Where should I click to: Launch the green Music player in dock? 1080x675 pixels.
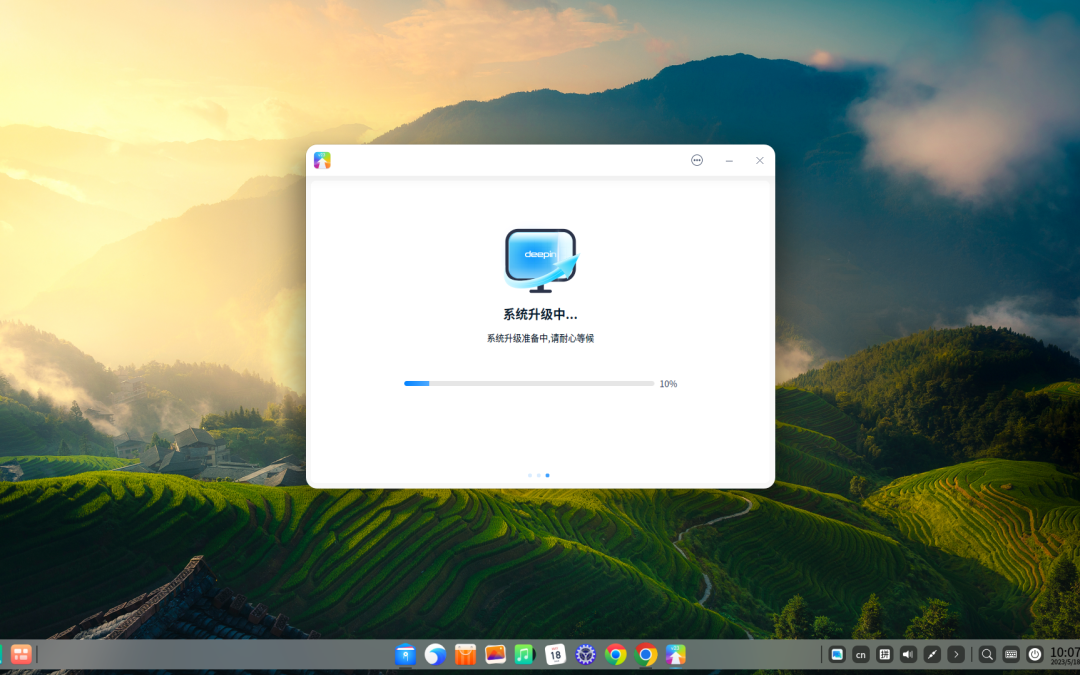point(525,654)
